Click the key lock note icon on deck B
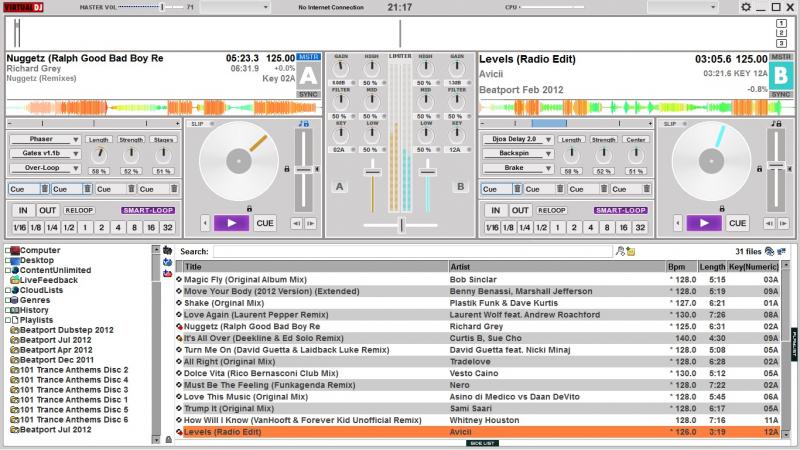This screenshot has width=800, height=450. point(776,124)
